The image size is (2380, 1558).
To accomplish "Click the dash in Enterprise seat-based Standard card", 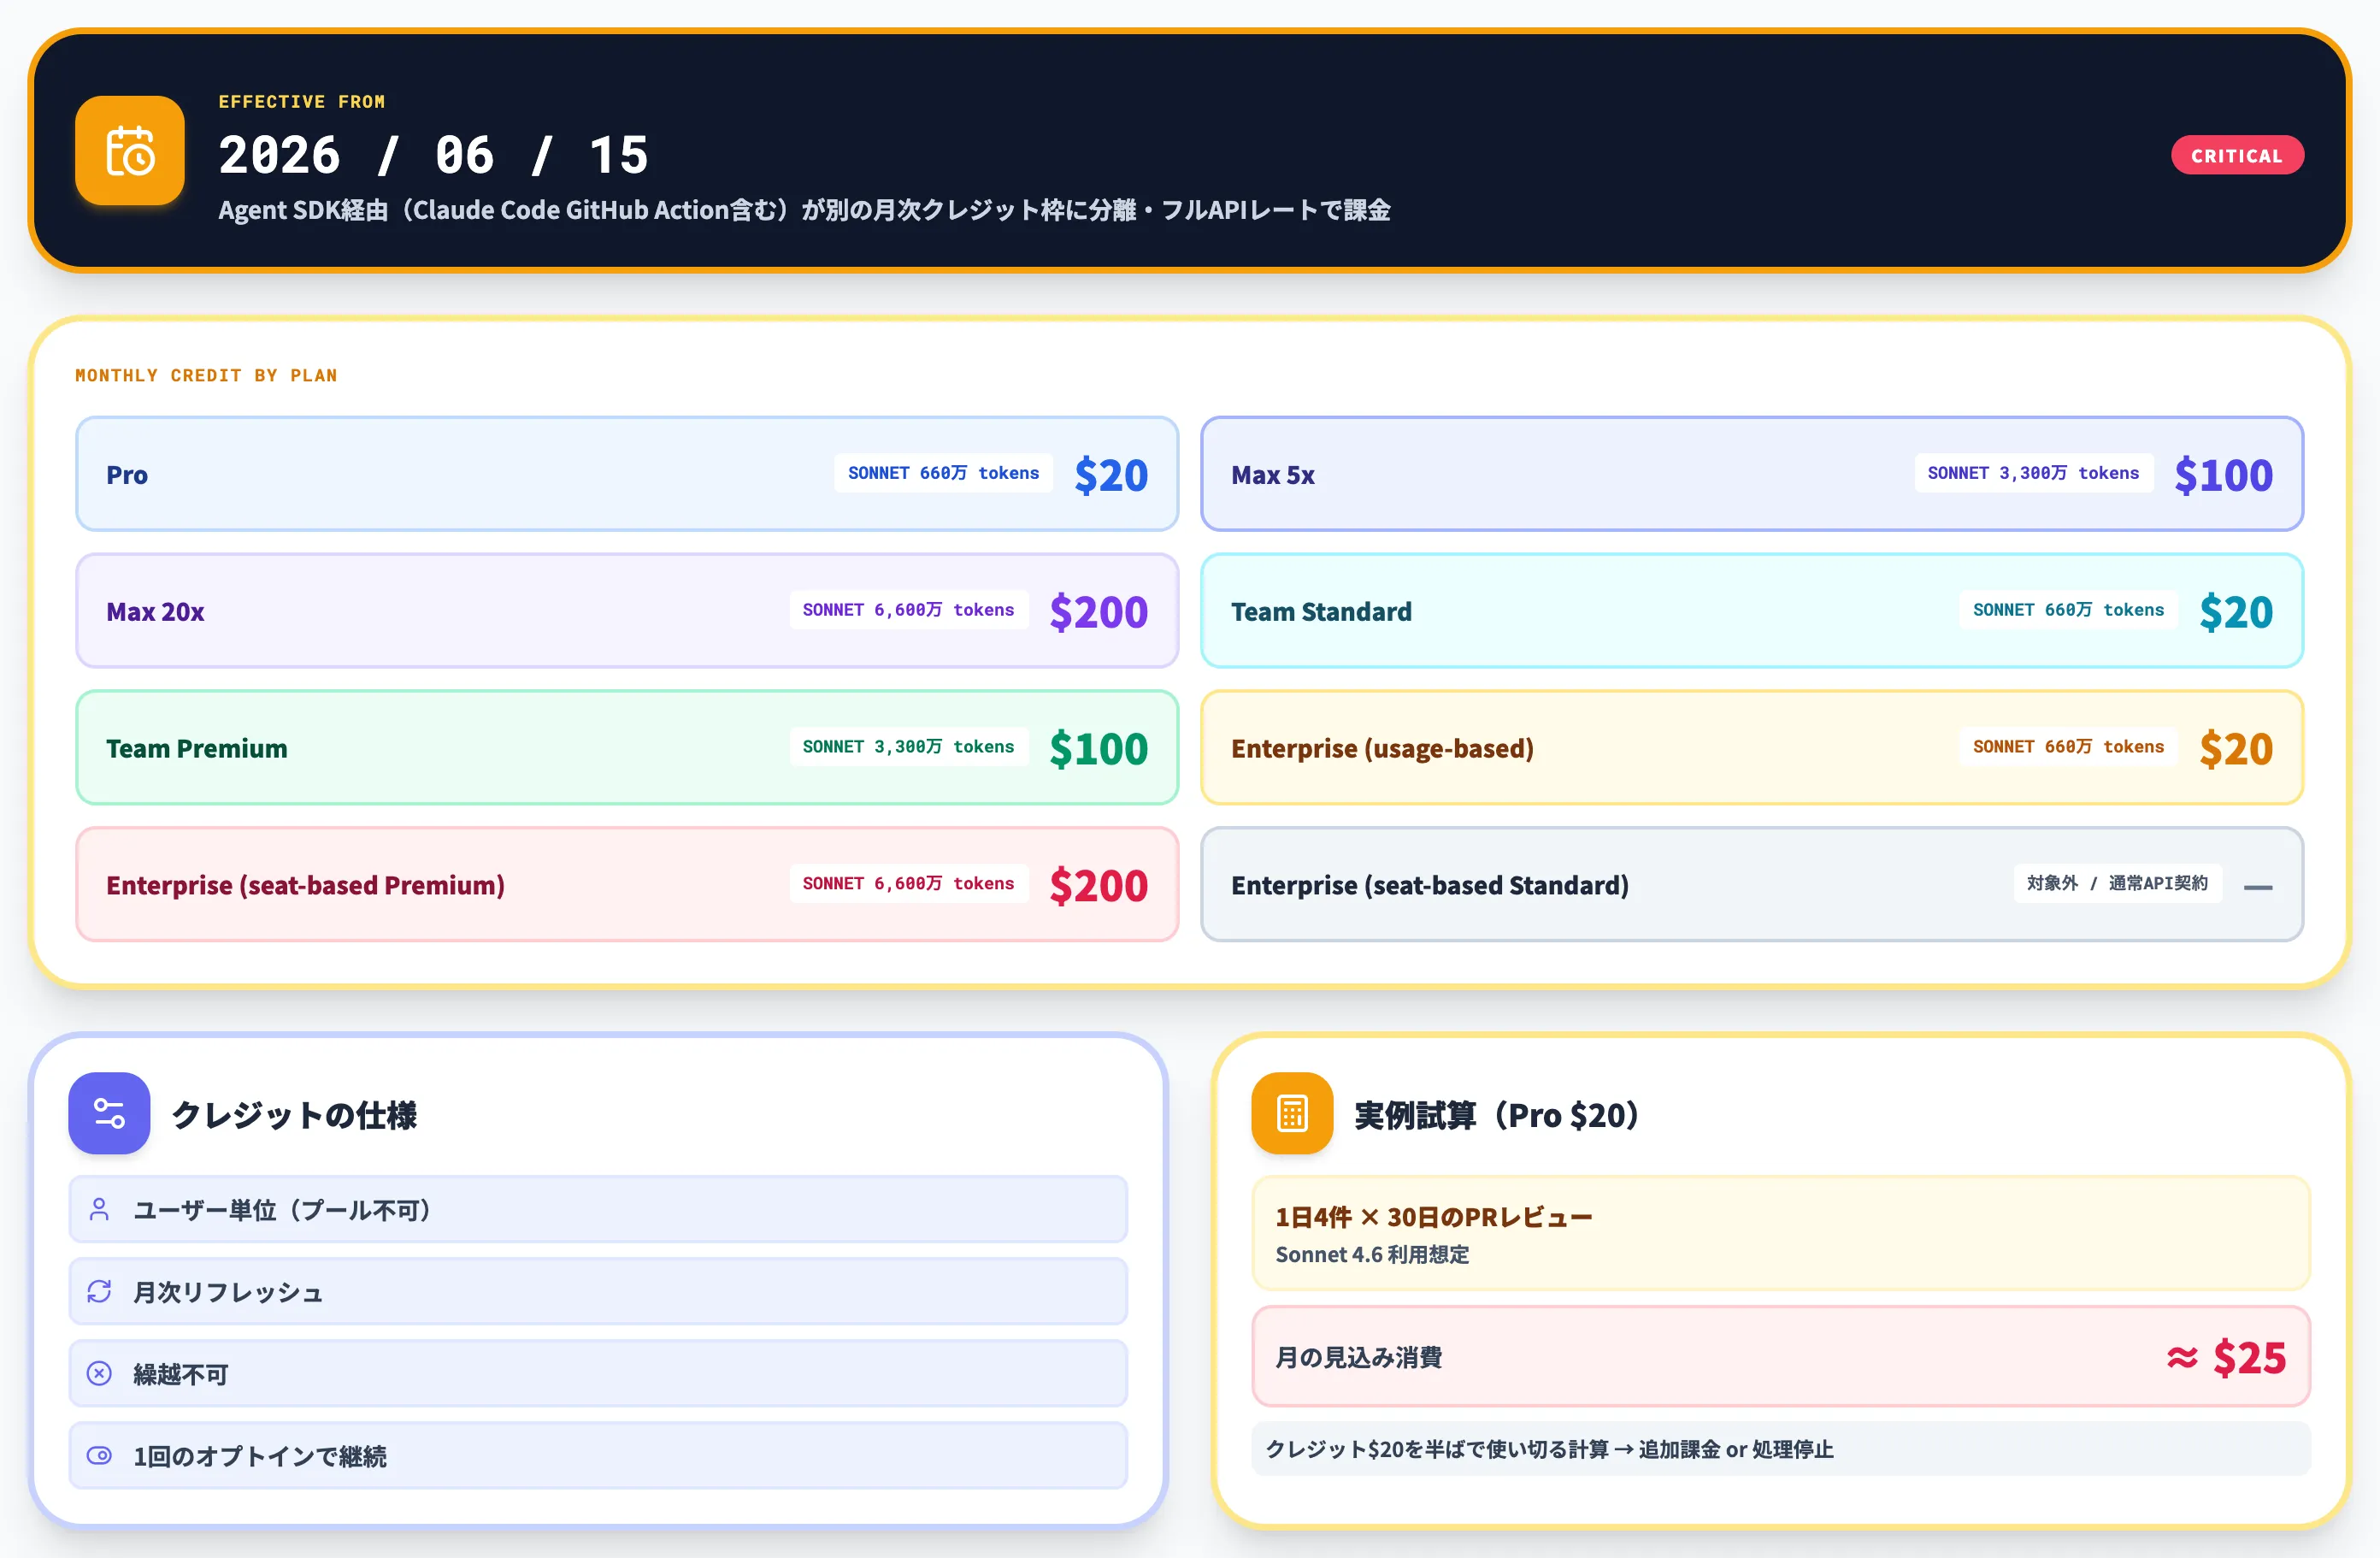I will 2258,887.
